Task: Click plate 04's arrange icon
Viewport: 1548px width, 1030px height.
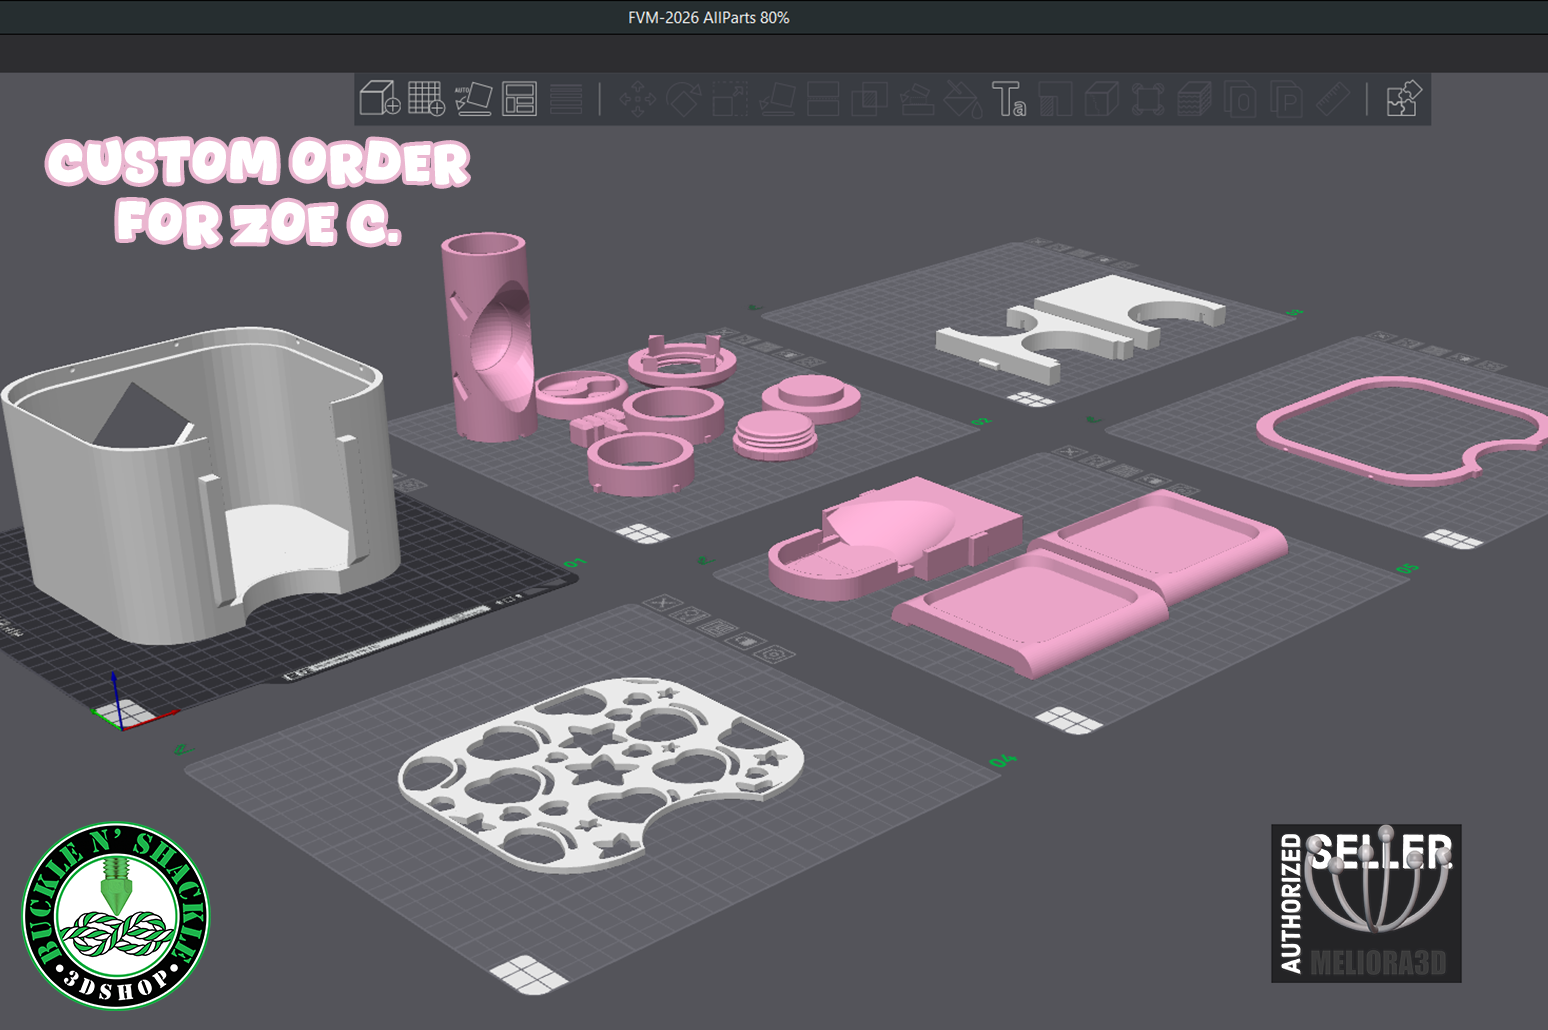Action: pos(717,629)
